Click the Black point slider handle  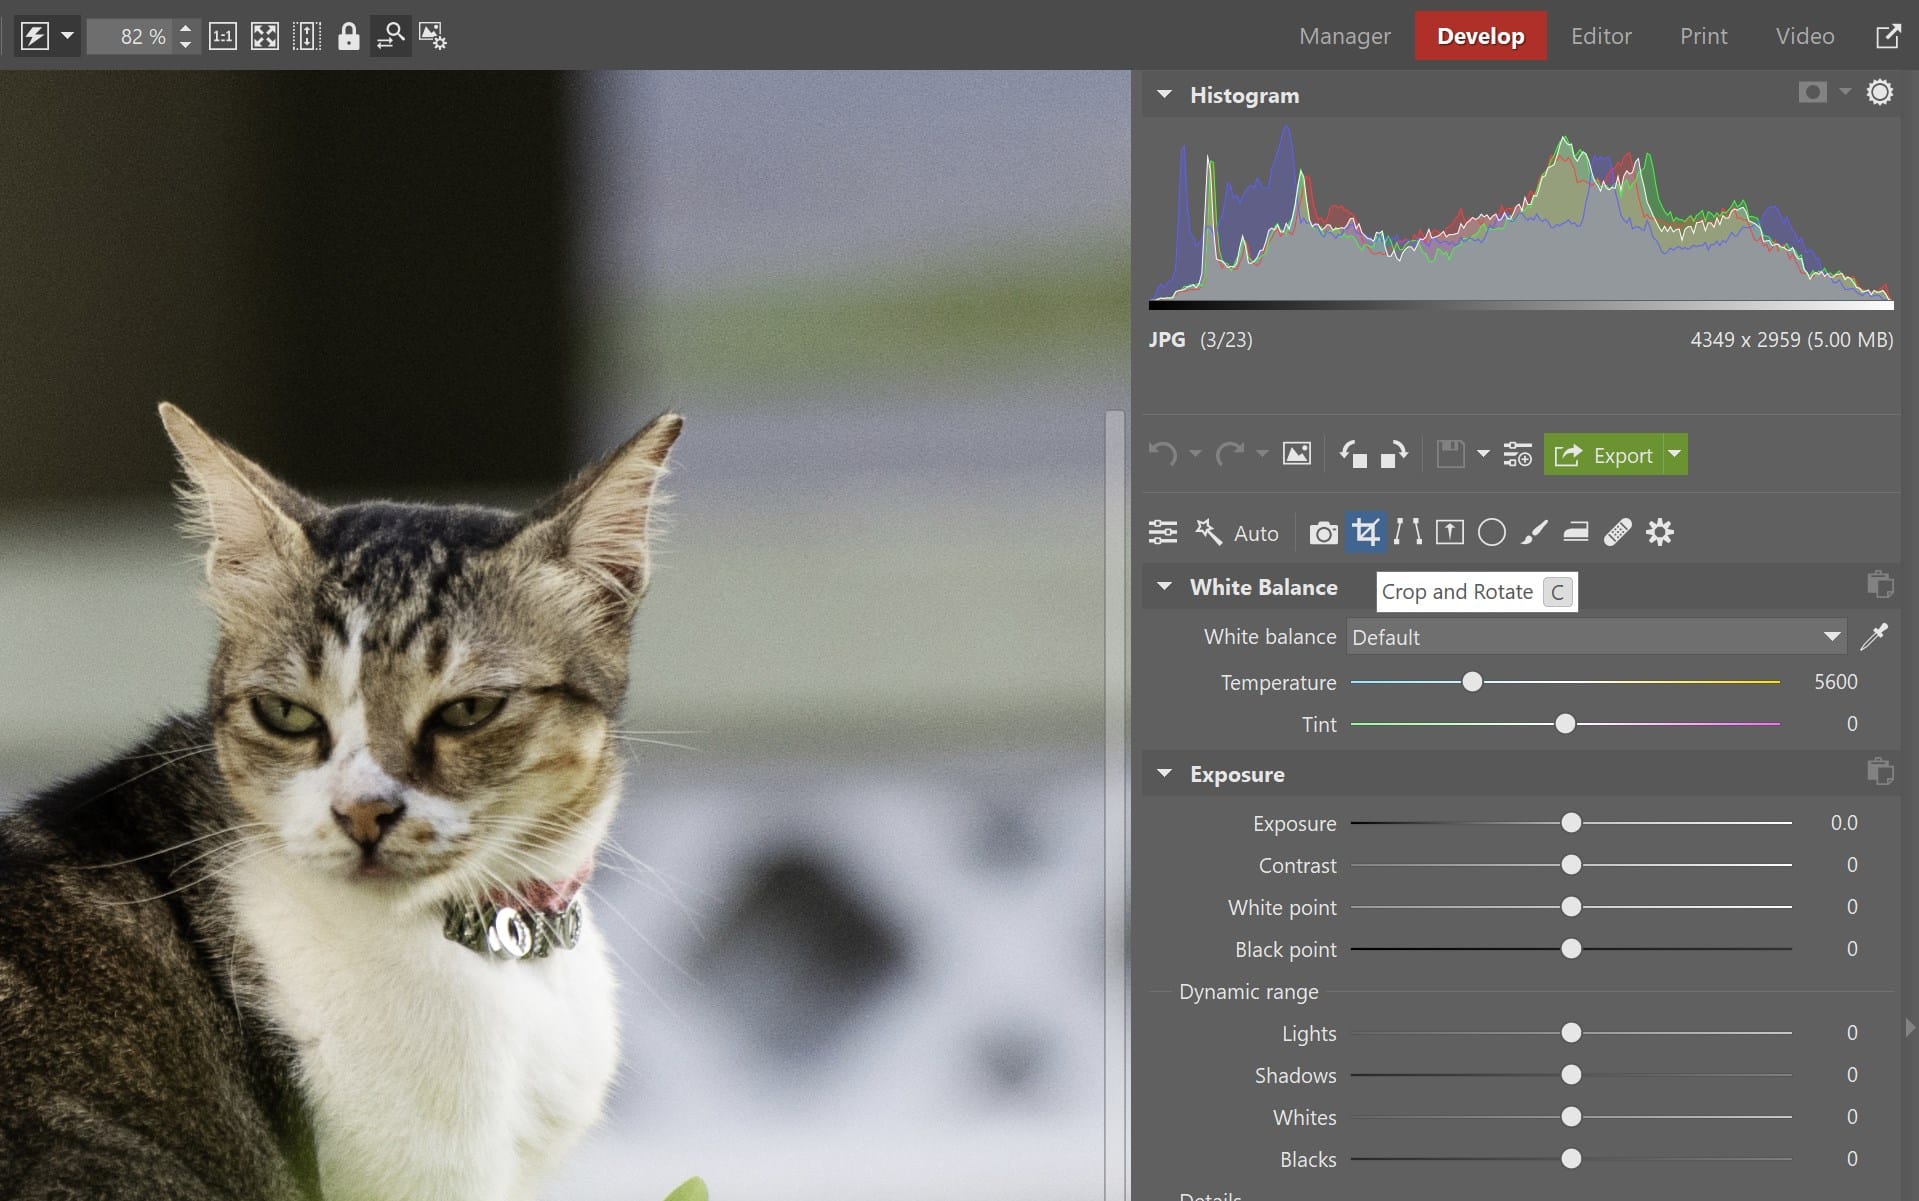(x=1571, y=949)
